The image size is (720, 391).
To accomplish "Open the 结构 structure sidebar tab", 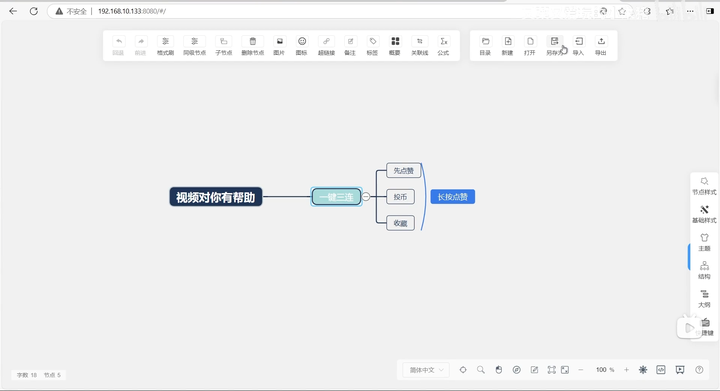I will point(704,270).
